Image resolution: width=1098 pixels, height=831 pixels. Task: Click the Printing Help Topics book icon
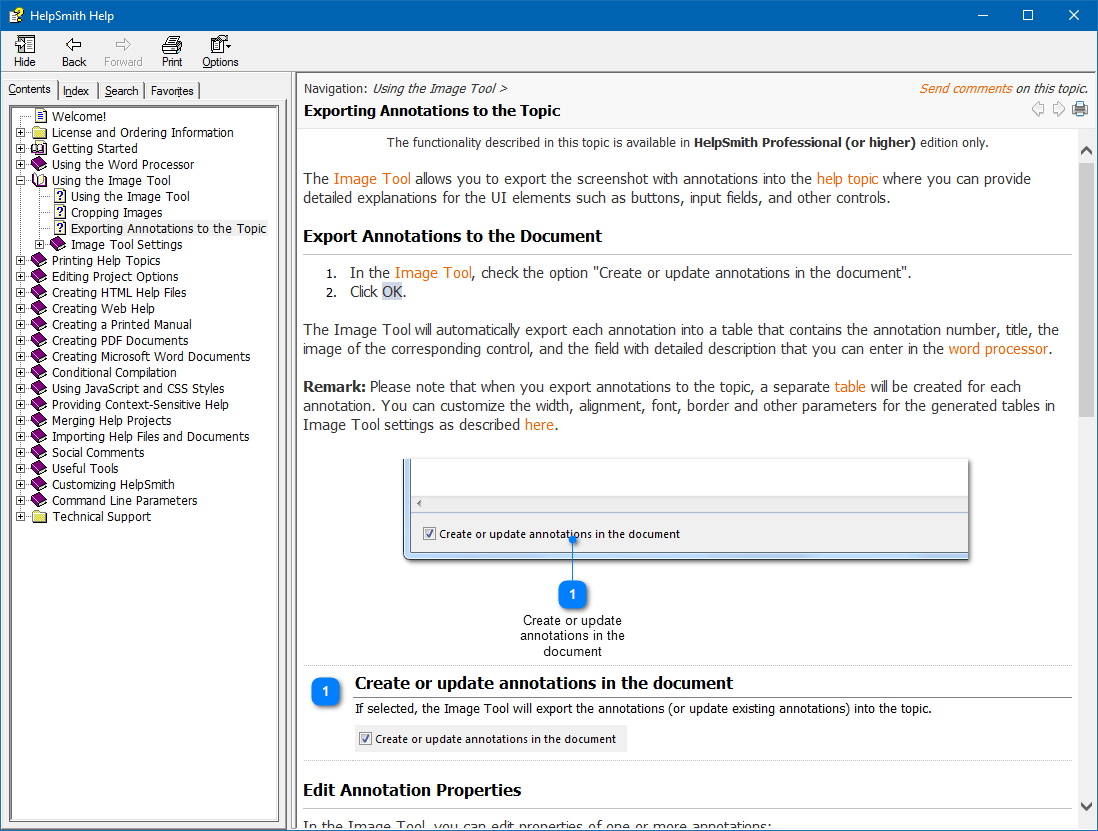pos(40,260)
